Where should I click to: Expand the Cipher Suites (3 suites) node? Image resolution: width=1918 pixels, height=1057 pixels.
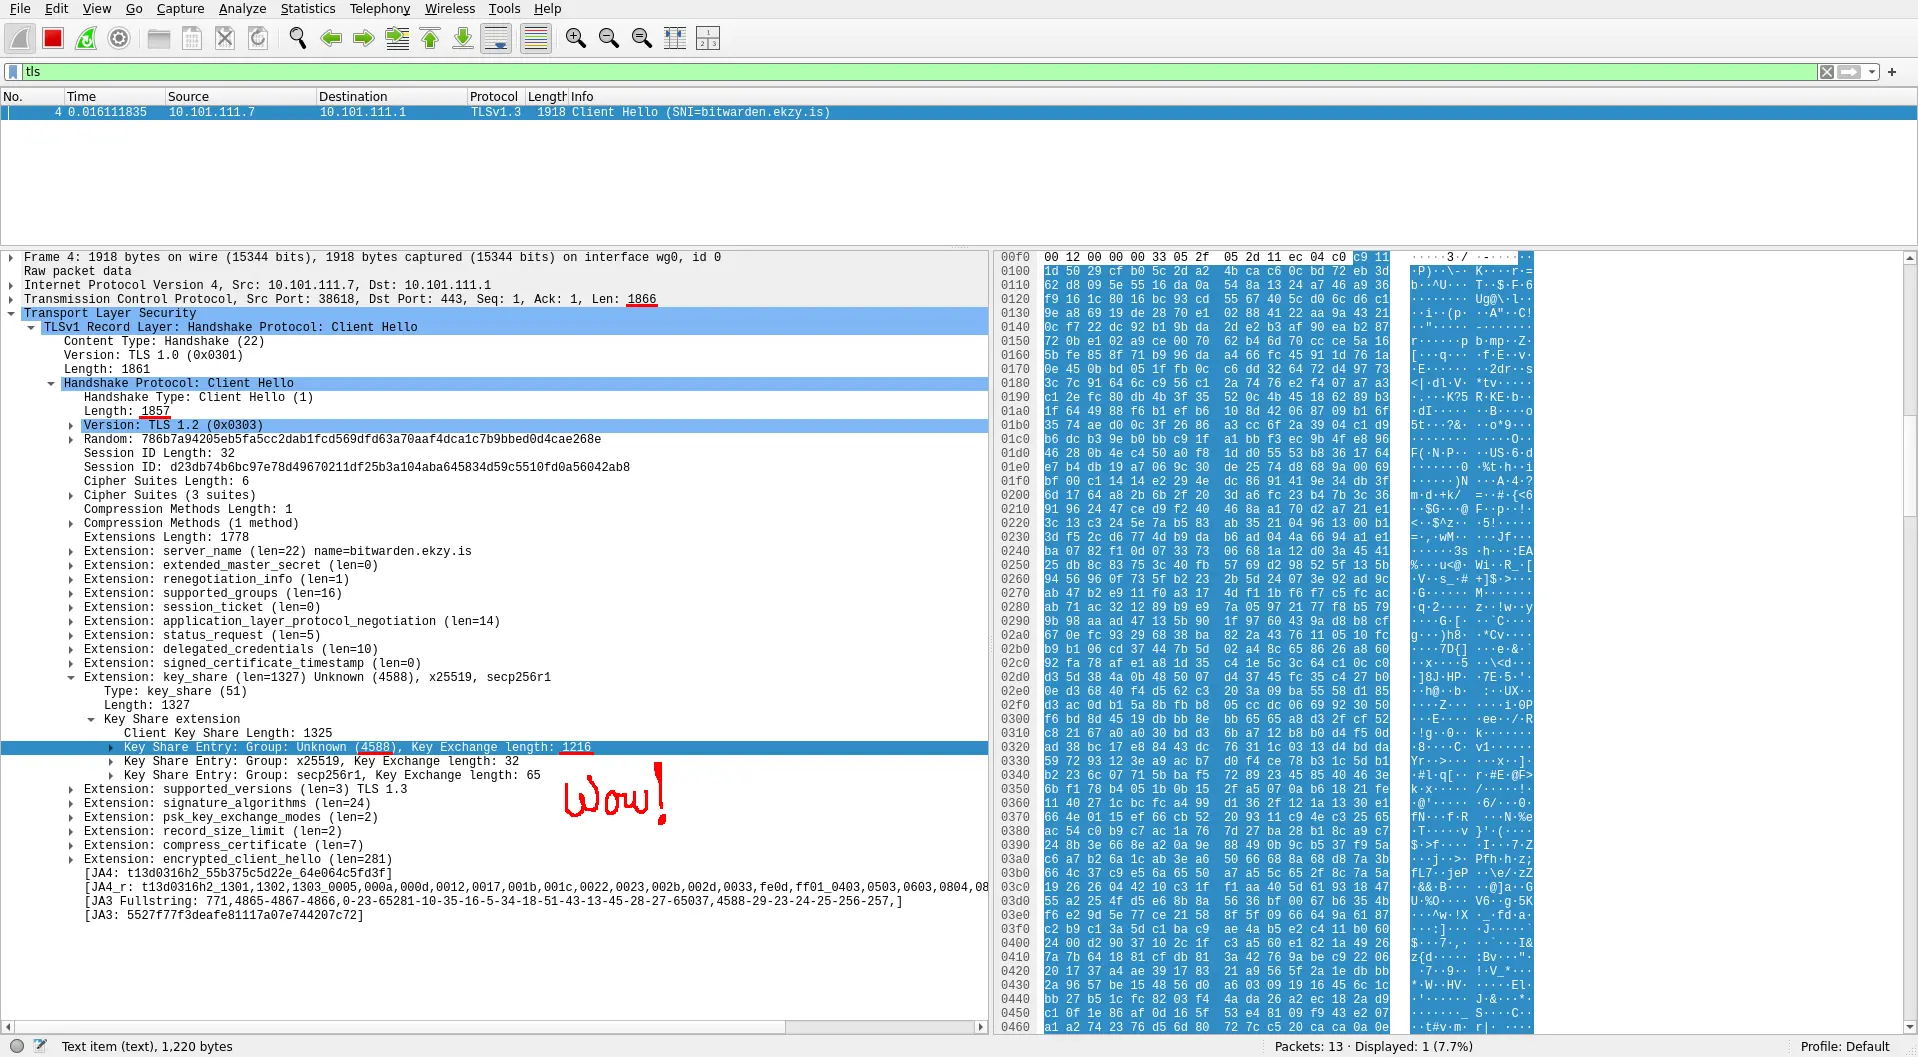click(x=71, y=496)
